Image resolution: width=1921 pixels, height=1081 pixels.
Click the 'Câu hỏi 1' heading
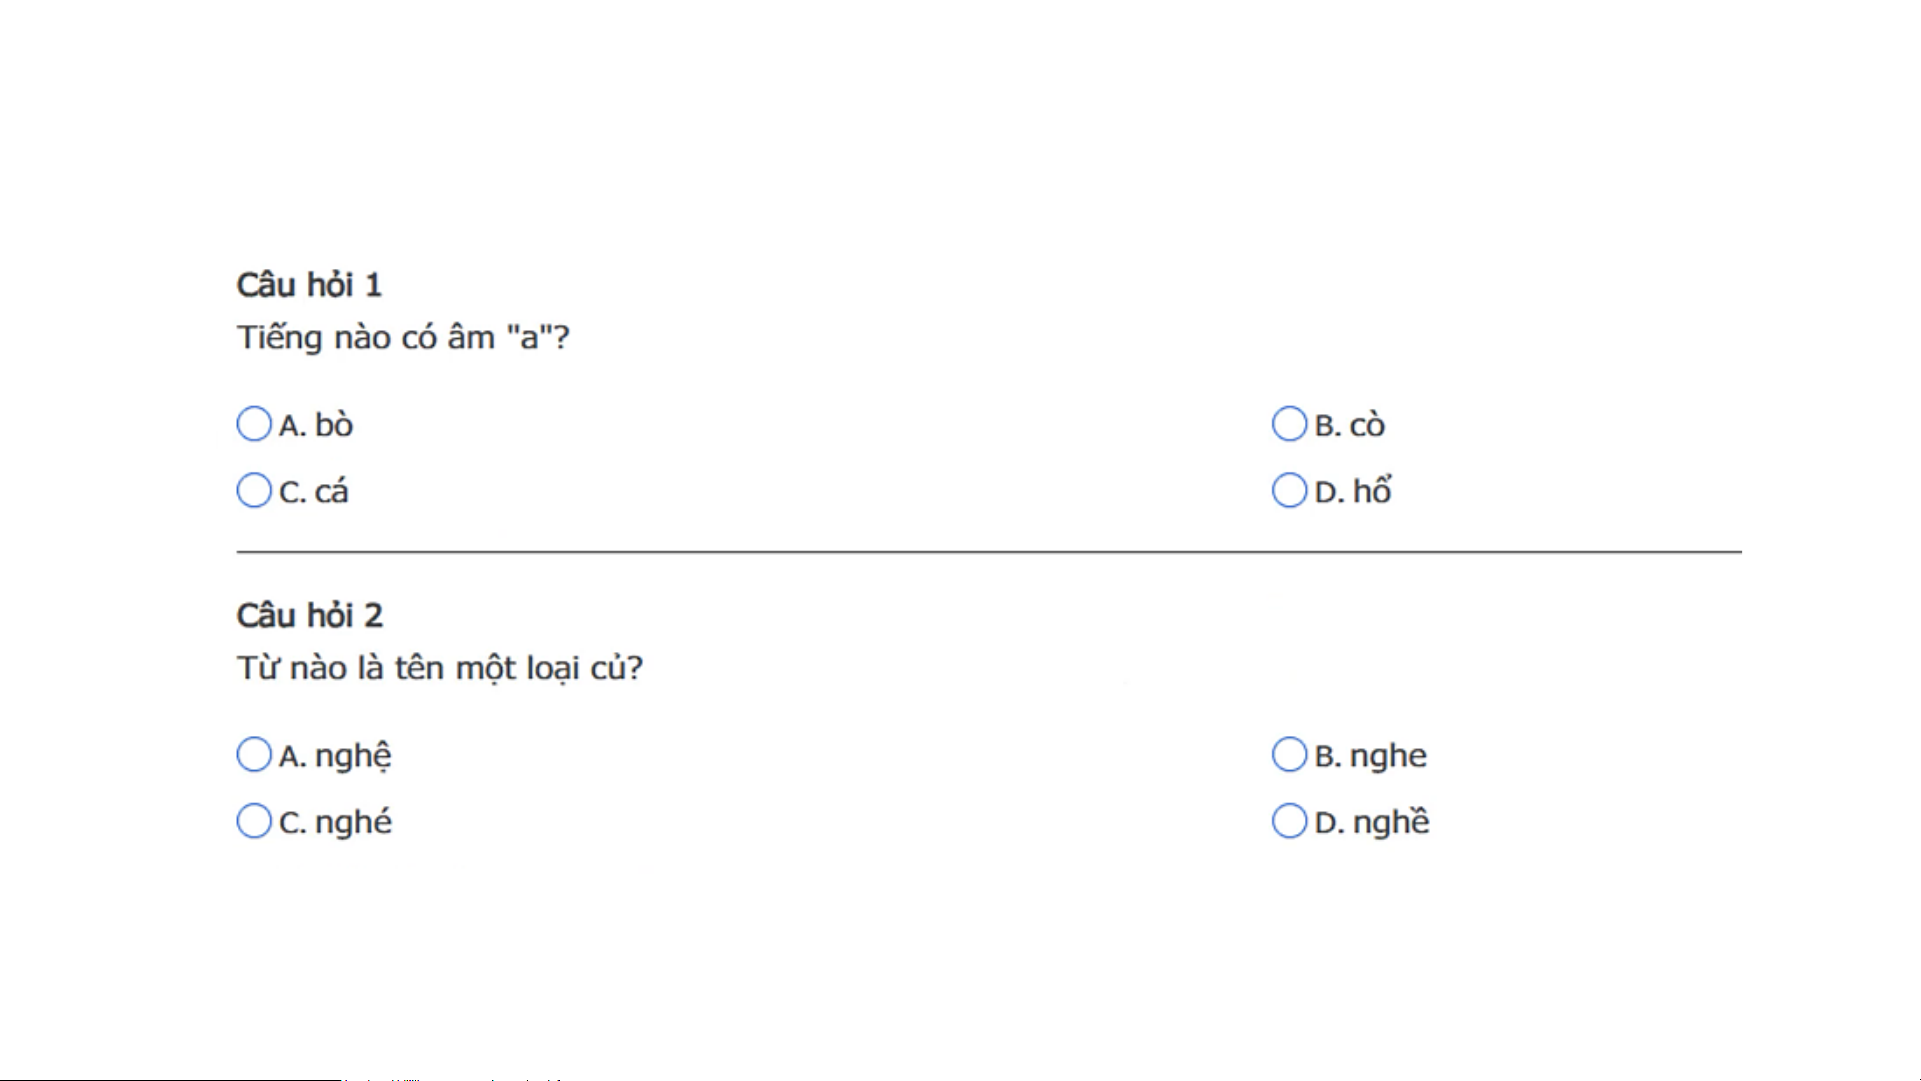[309, 285]
